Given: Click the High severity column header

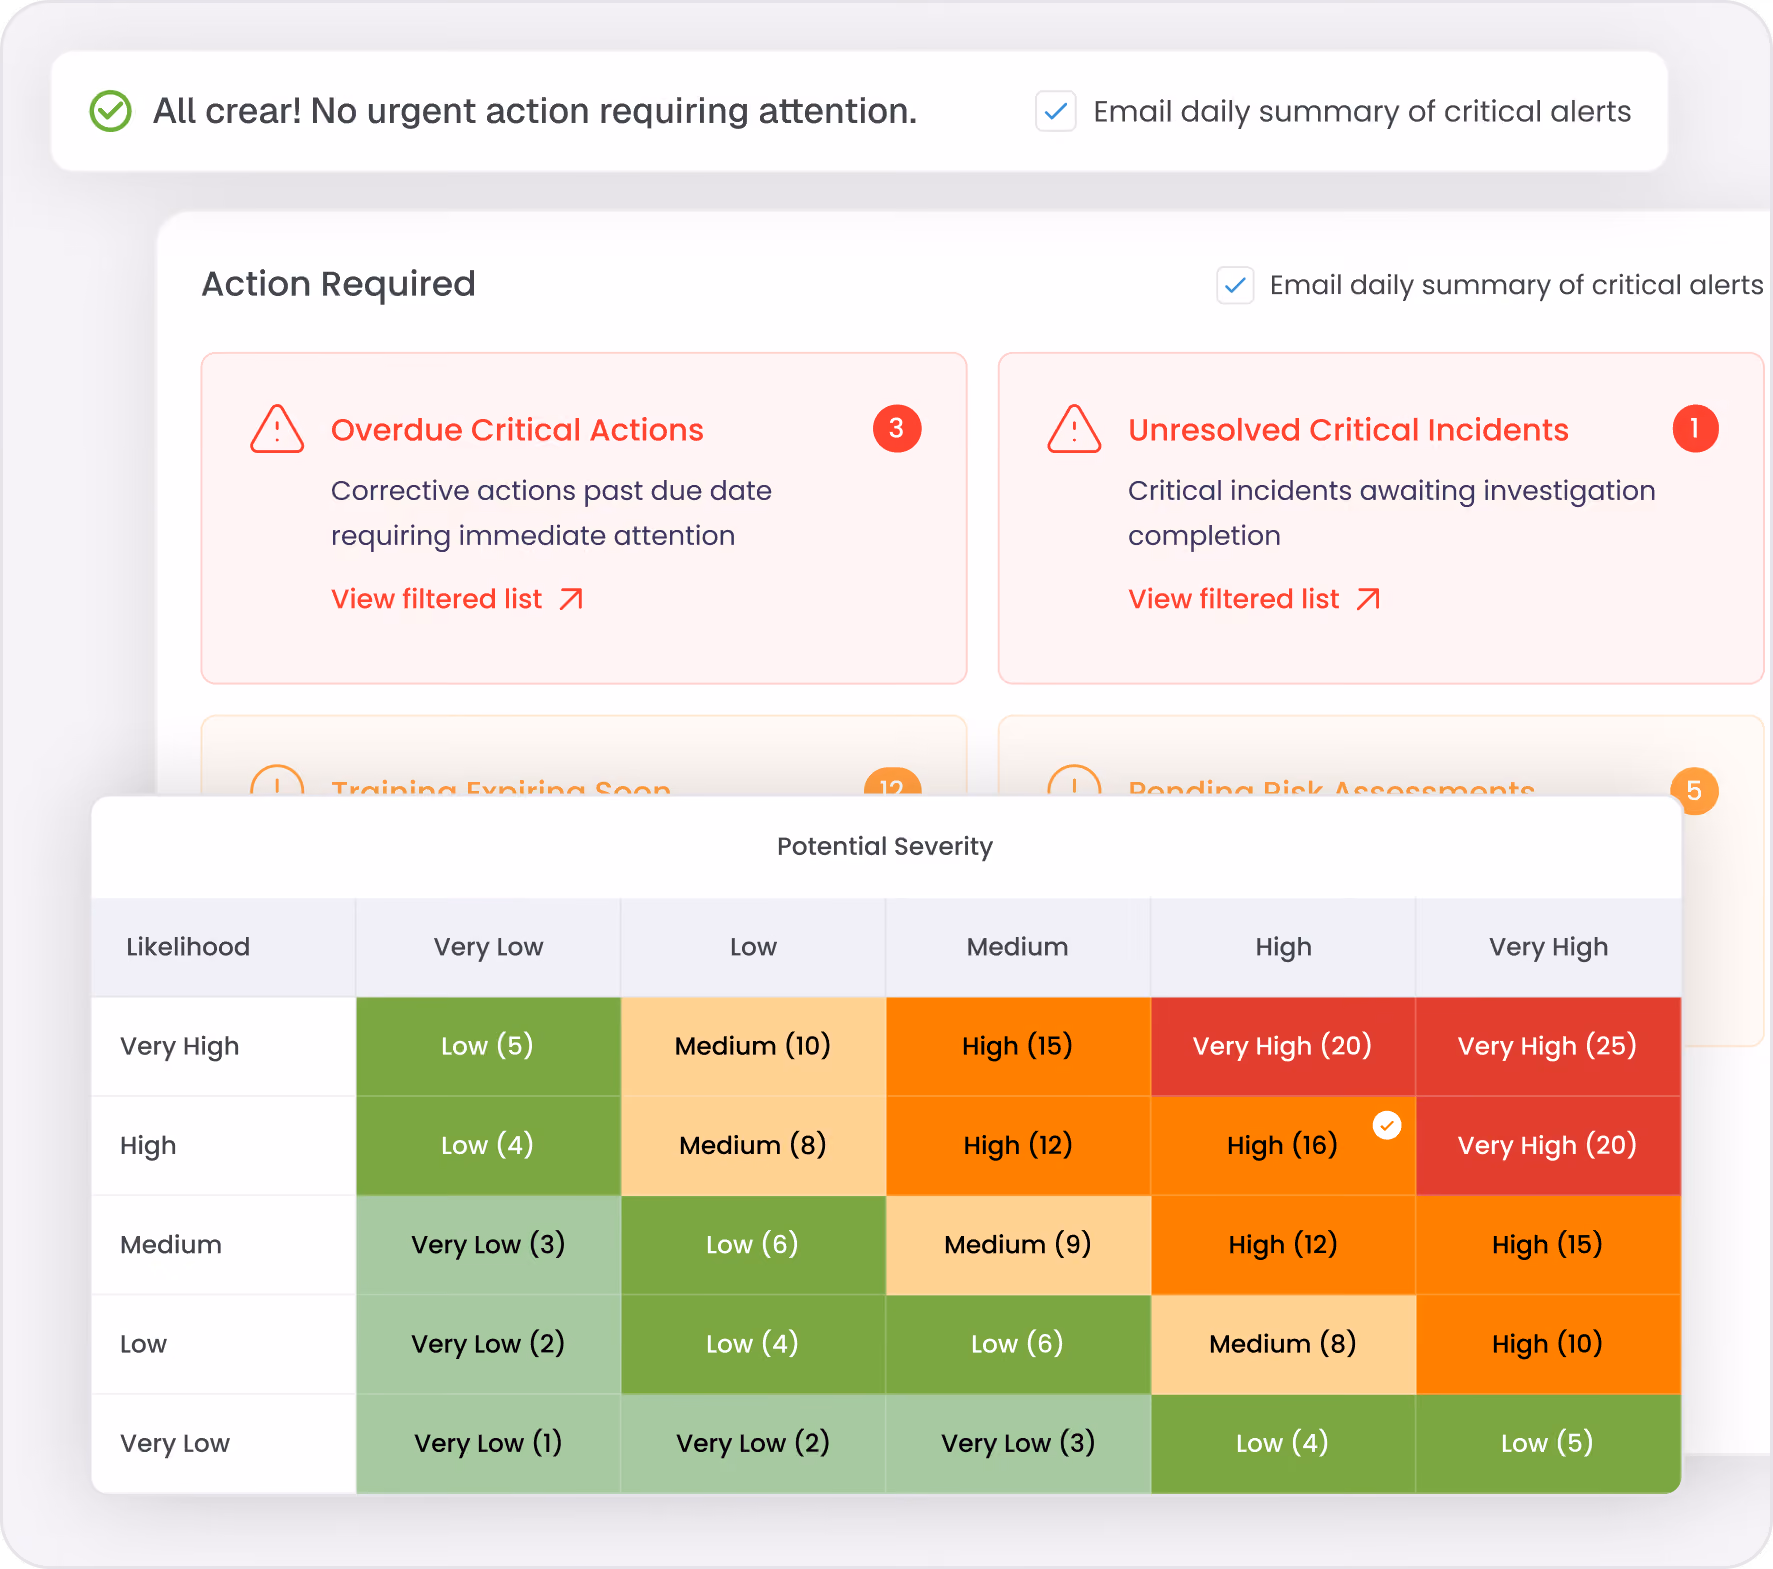Looking at the screenshot, I should 1283,947.
